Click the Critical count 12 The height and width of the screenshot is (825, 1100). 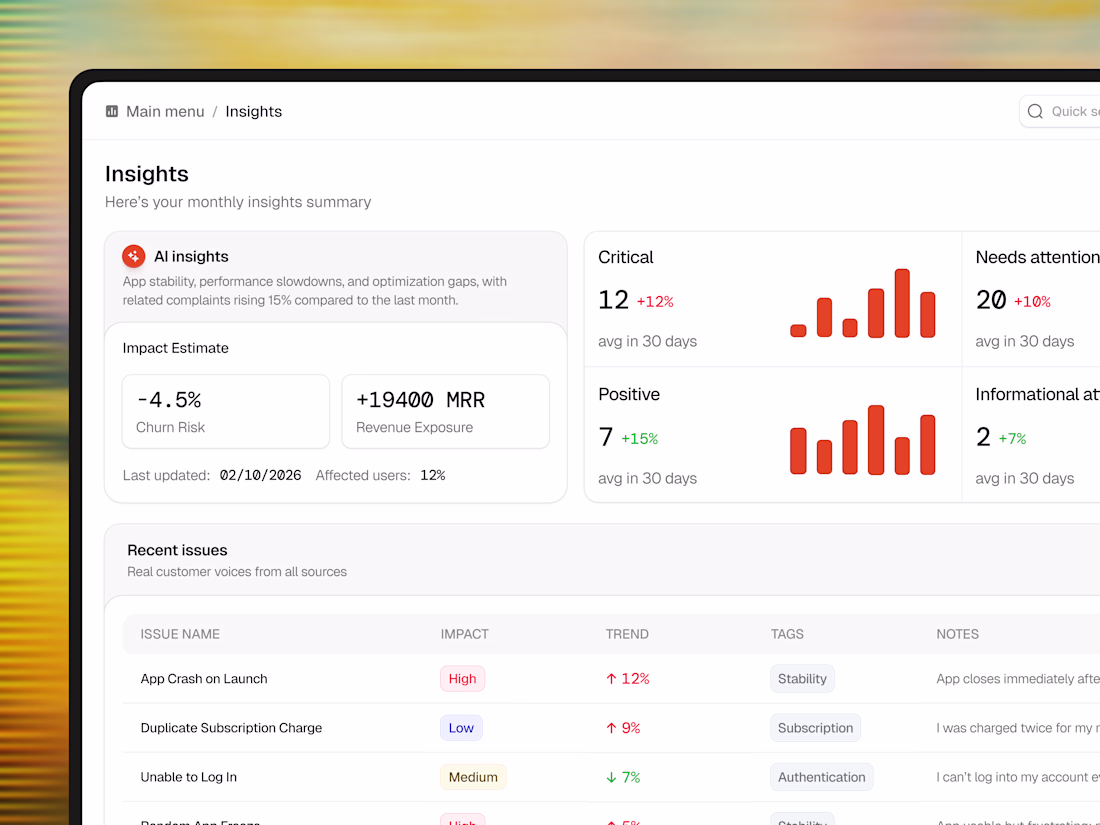[x=613, y=300]
